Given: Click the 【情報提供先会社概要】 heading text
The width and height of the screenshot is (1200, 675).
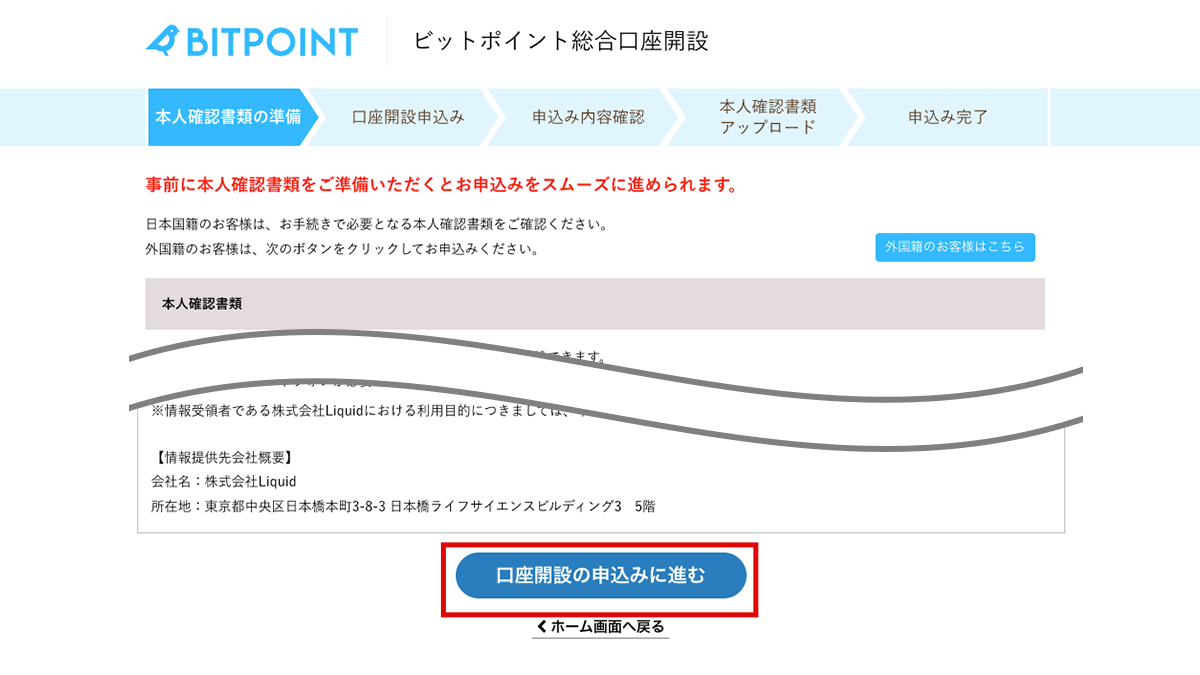Looking at the screenshot, I should 222,457.
